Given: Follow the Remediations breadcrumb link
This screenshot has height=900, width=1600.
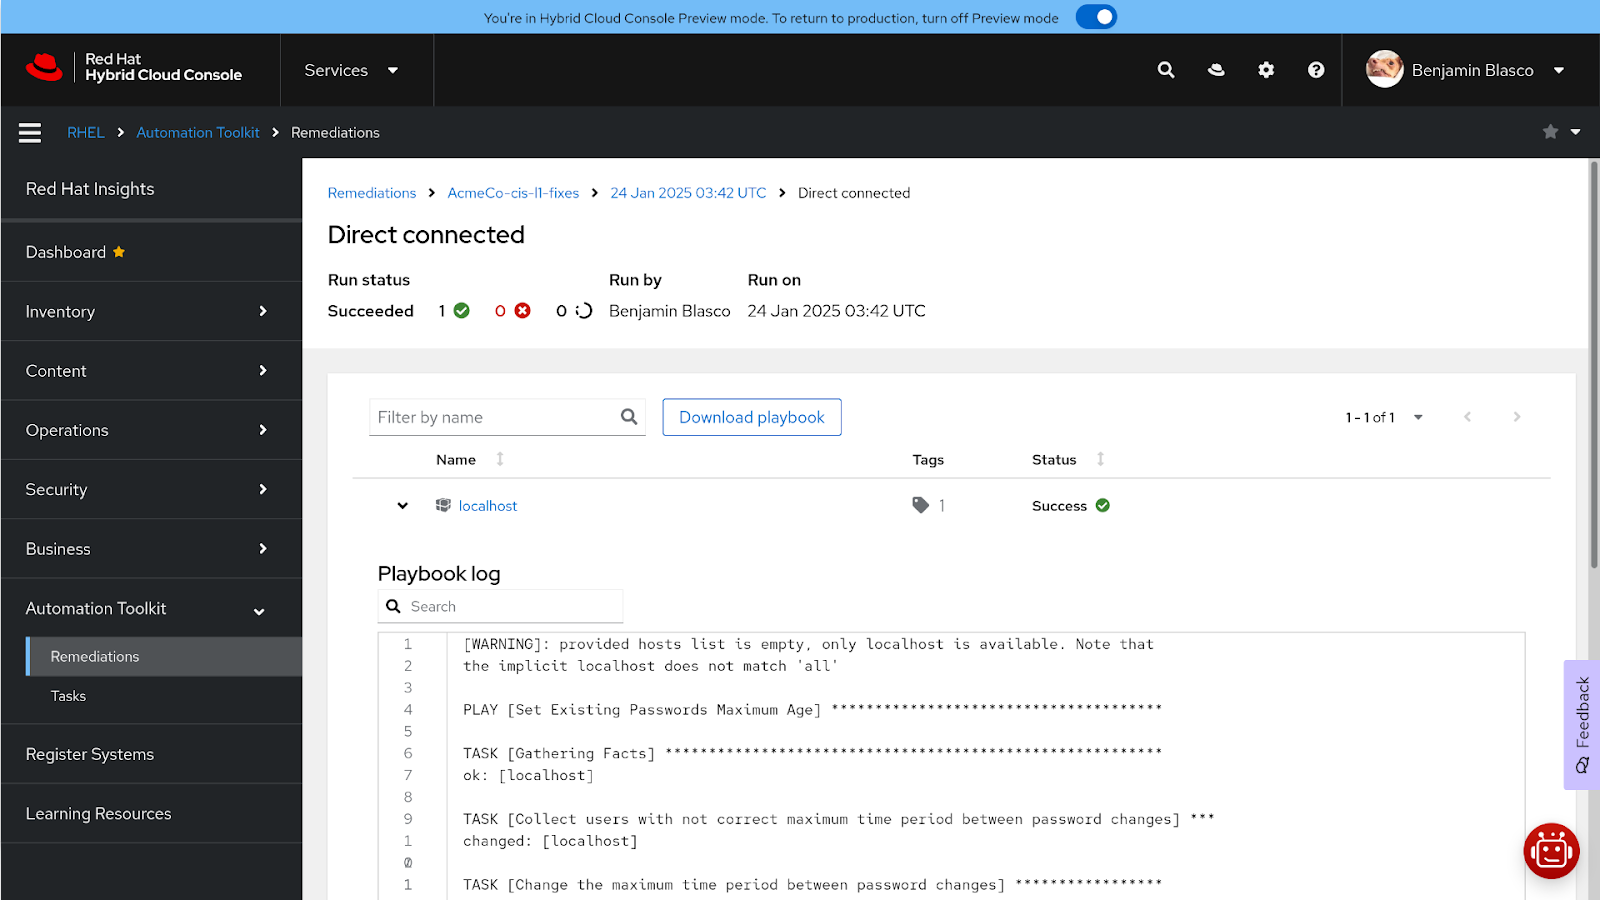Looking at the screenshot, I should [x=372, y=193].
